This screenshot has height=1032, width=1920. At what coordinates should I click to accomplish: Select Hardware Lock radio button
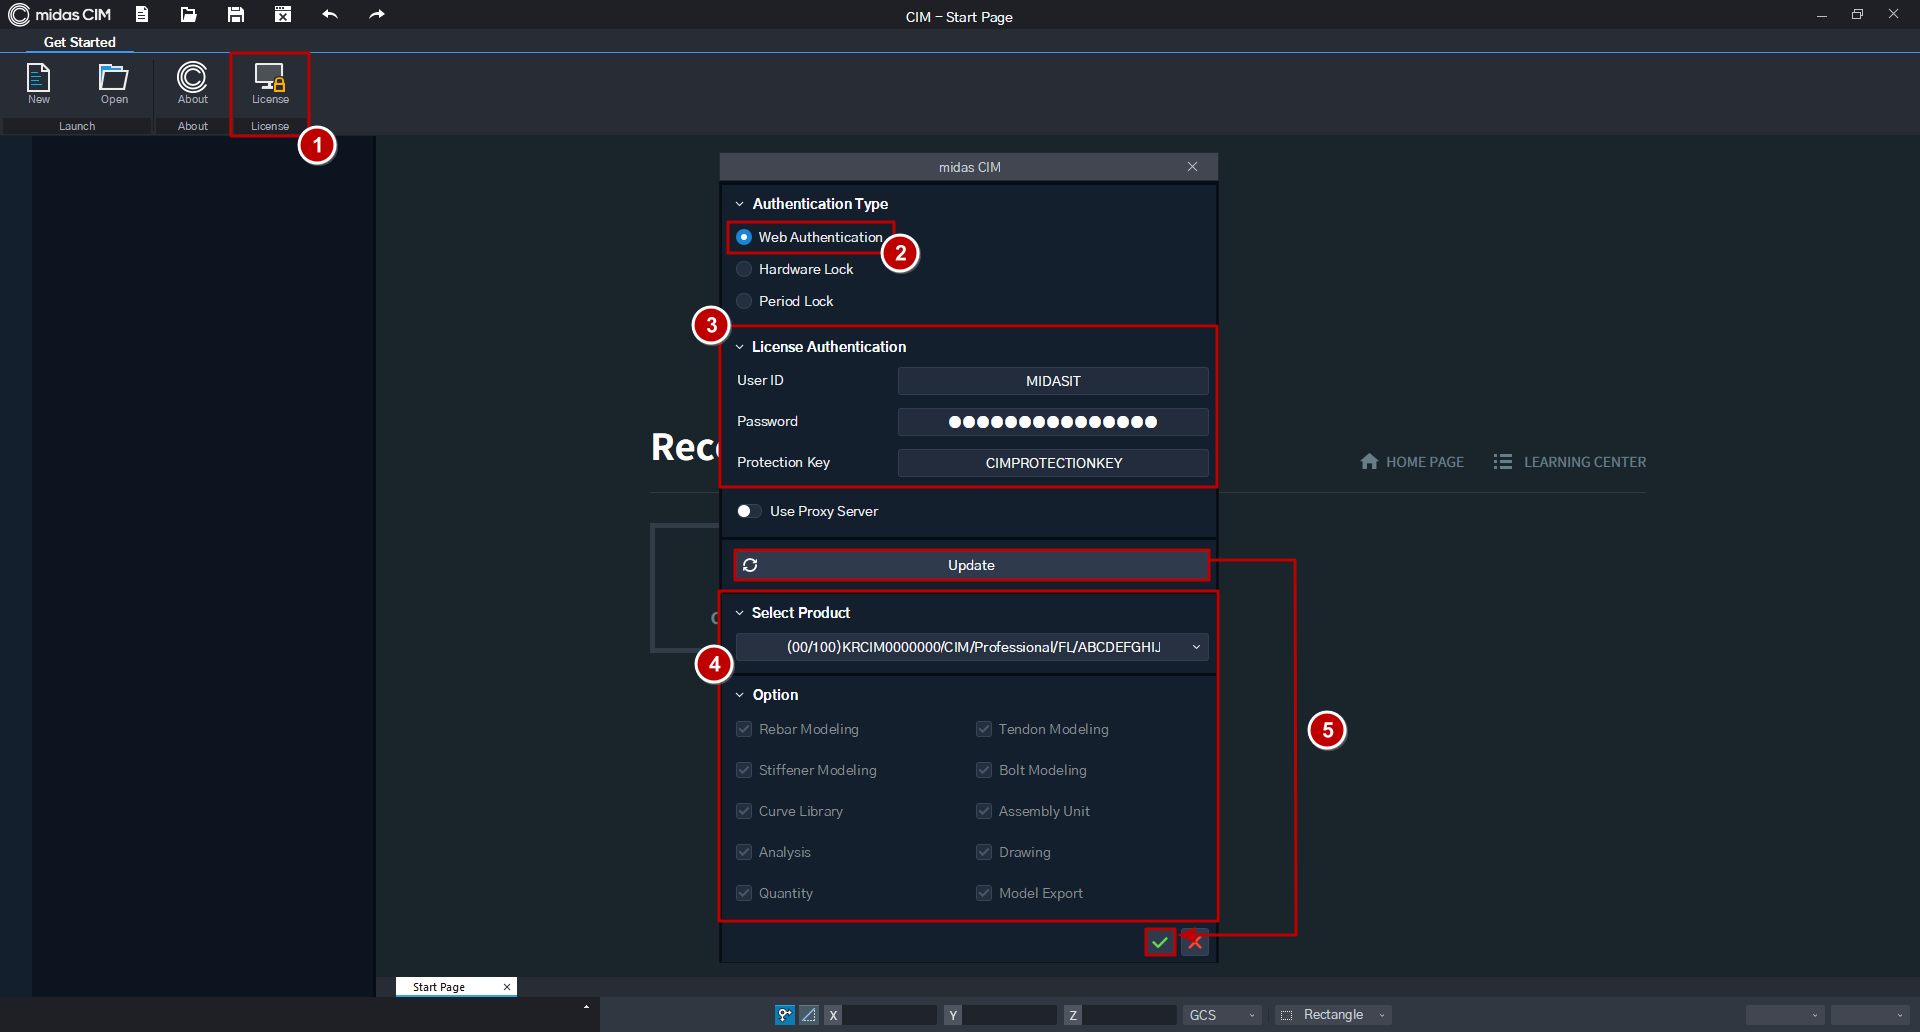coord(744,269)
